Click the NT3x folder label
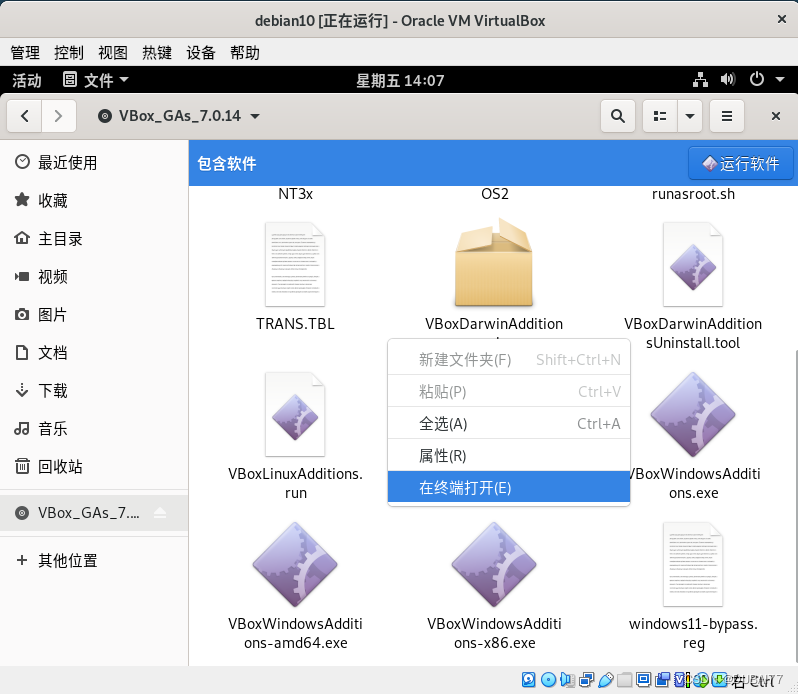The height and width of the screenshot is (694, 798). (295, 194)
